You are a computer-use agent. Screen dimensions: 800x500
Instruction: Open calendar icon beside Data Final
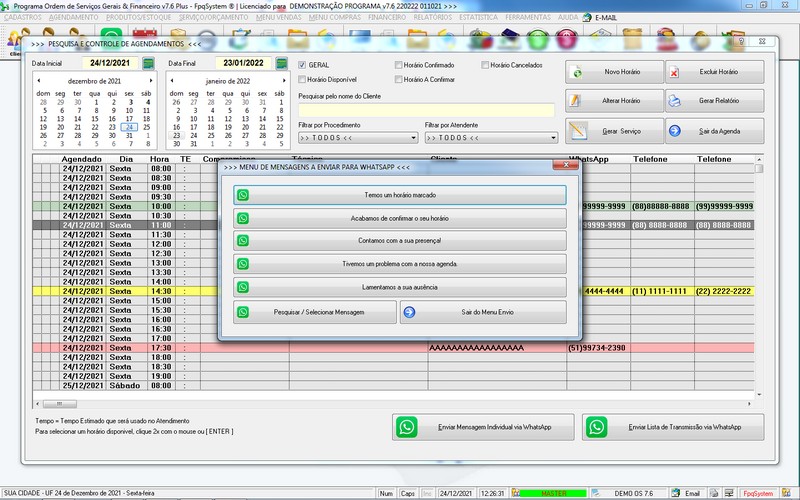(281, 63)
